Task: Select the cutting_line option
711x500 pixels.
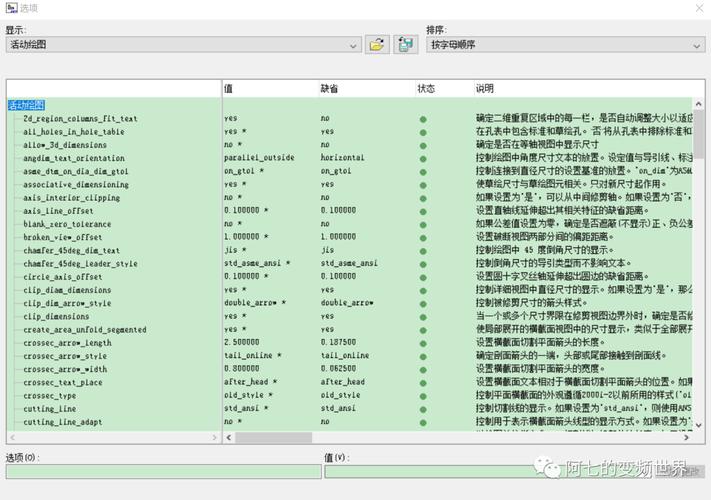Action: click(x=49, y=409)
